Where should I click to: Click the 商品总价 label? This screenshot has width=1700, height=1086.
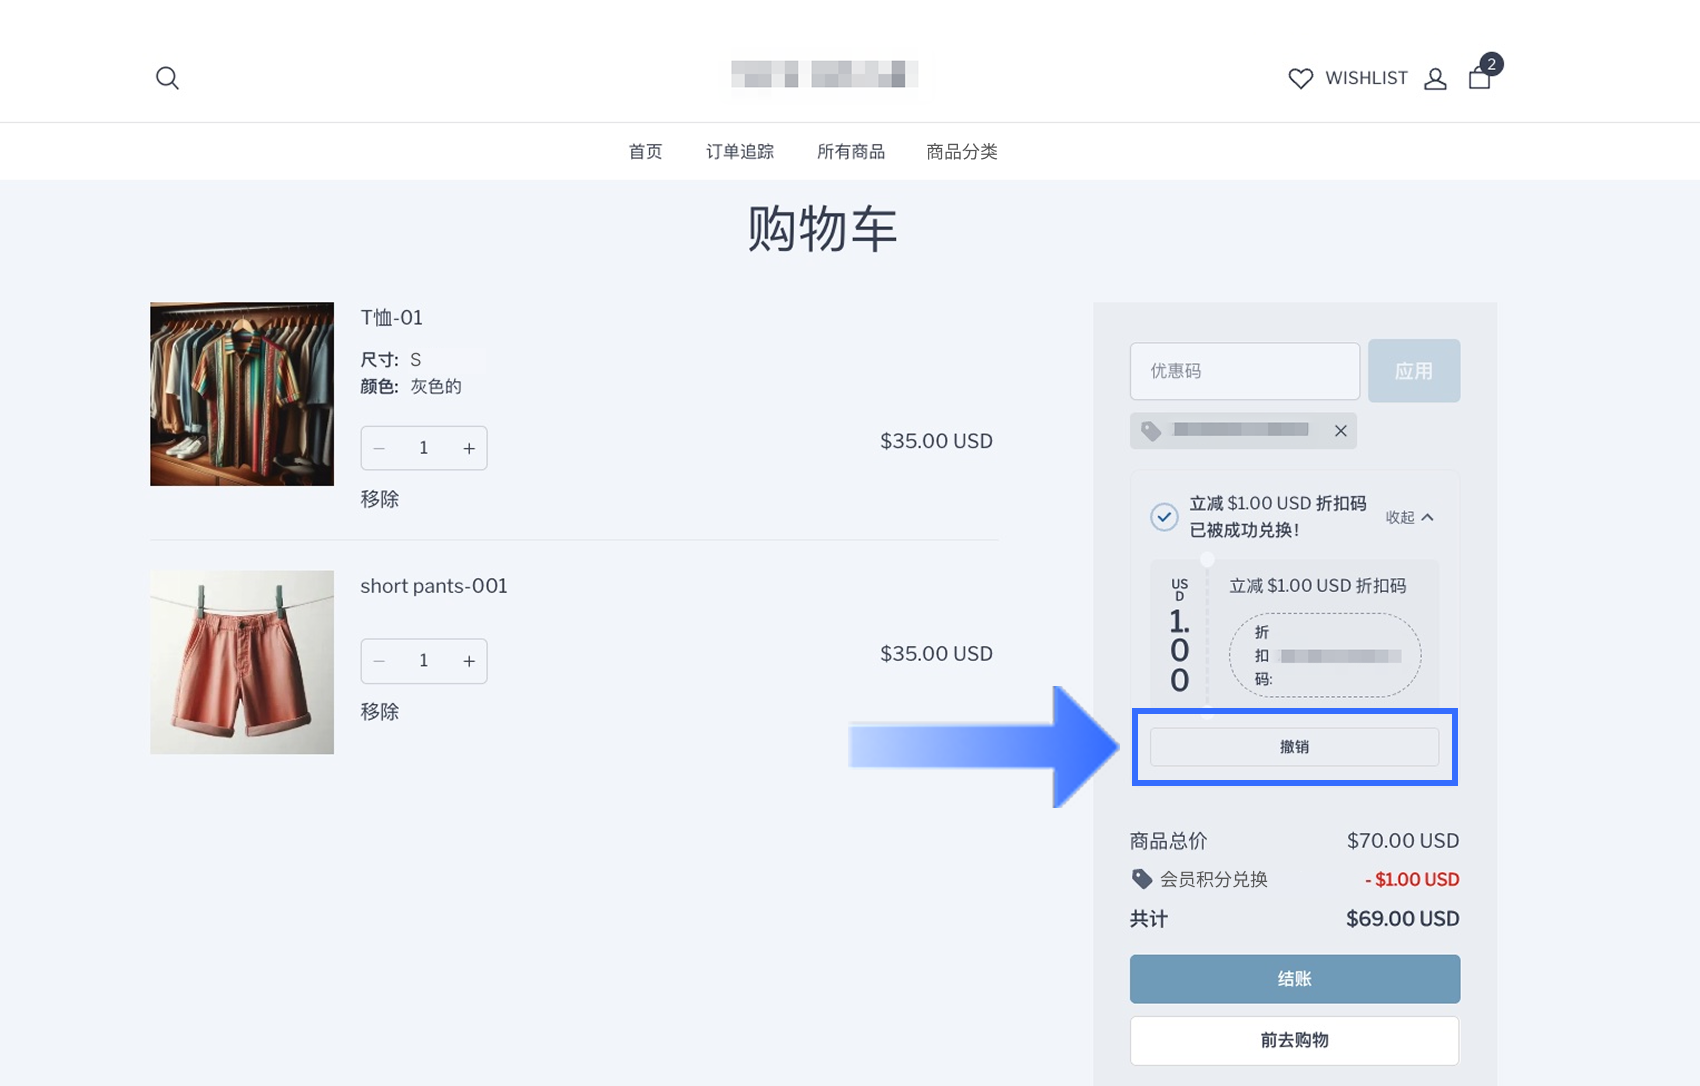pyautogui.click(x=1169, y=841)
